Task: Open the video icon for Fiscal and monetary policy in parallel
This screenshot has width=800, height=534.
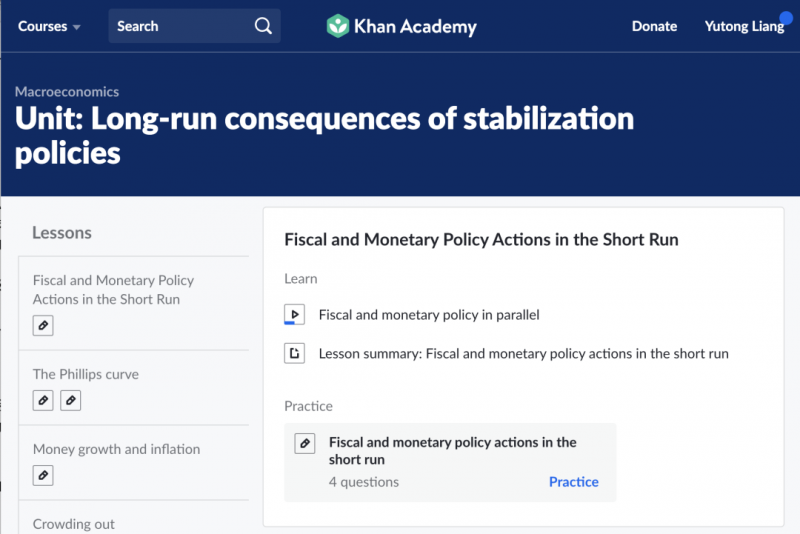Action: point(294,315)
